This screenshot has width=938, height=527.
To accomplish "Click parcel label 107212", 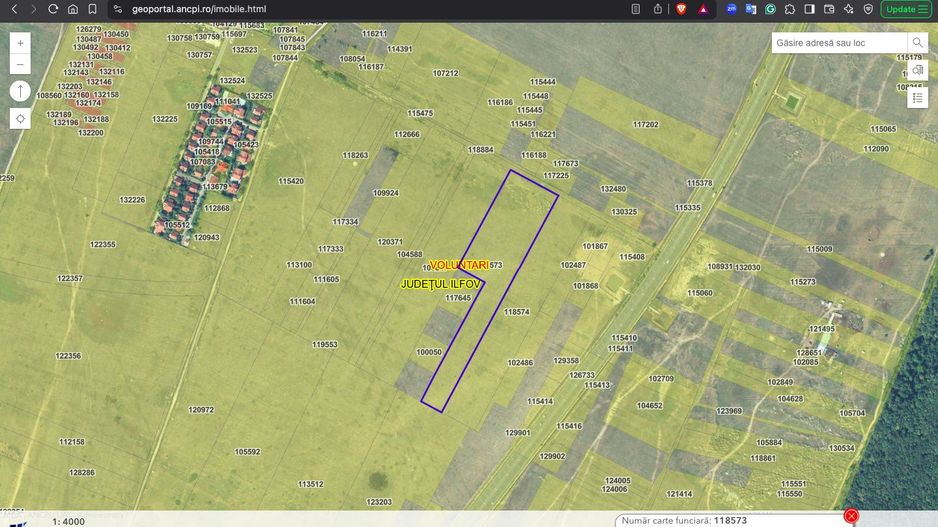I will pyautogui.click(x=445, y=73).
